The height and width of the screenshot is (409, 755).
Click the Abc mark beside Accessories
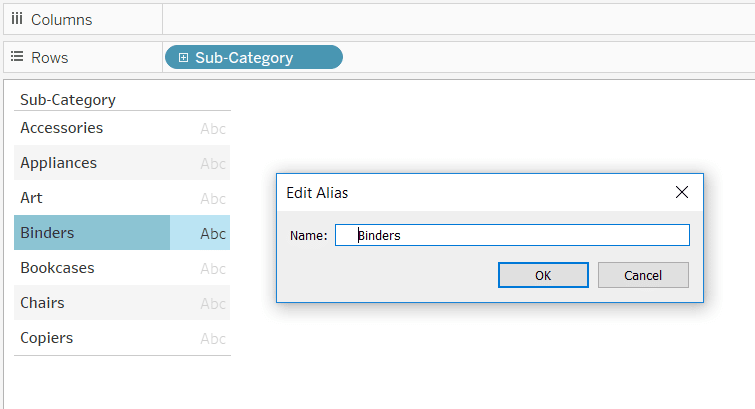tap(213, 129)
